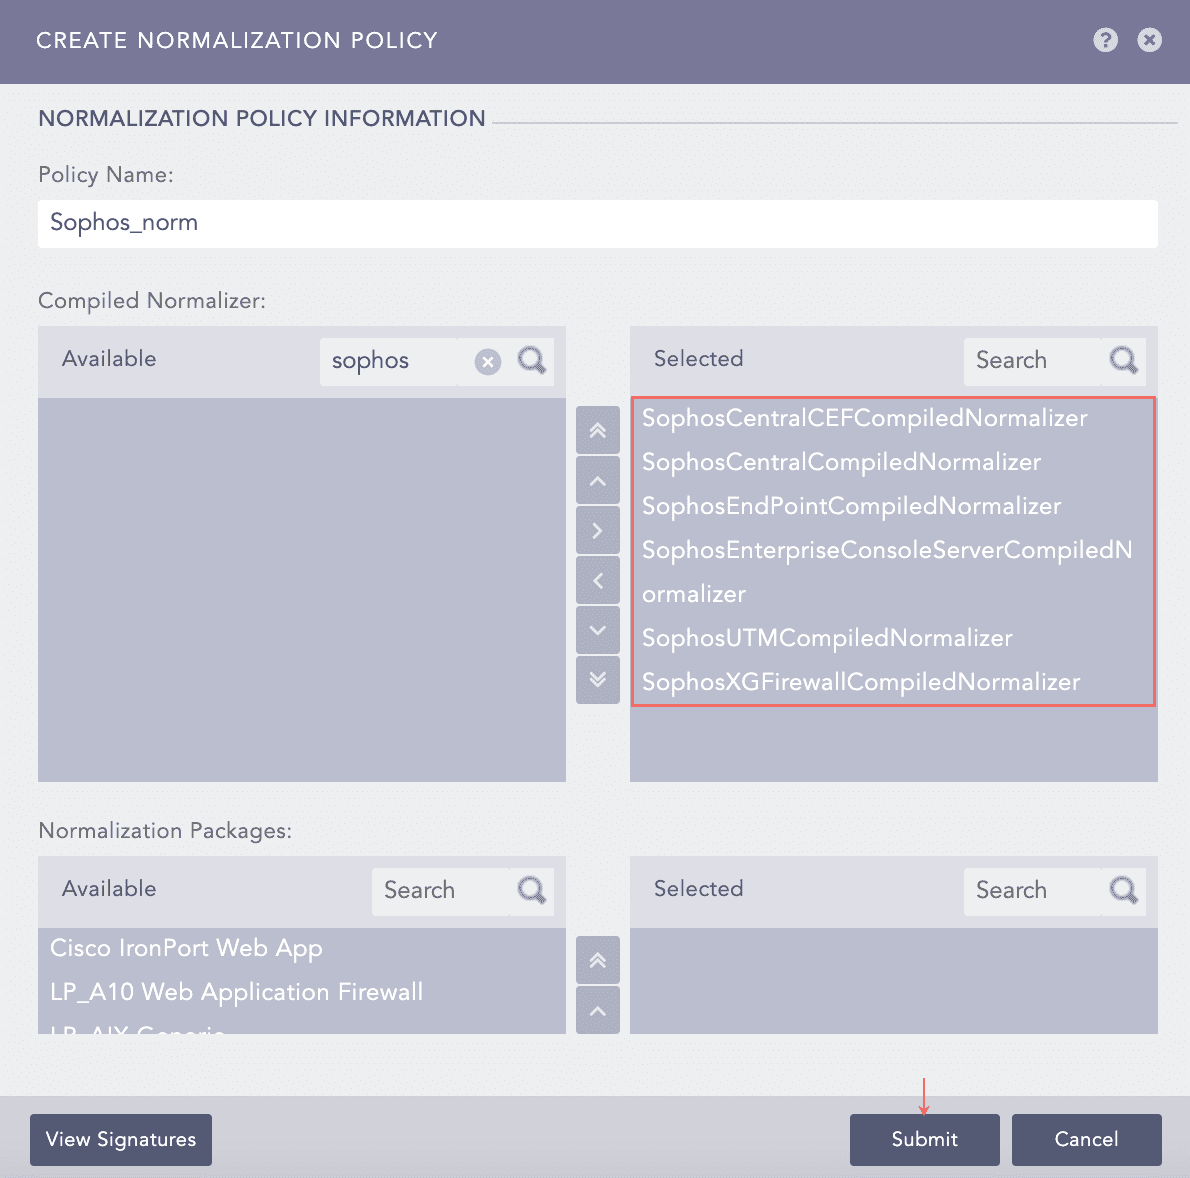1190x1178 pixels.
Task: Close the Create Normalization Policy dialog
Action: click(x=1150, y=40)
